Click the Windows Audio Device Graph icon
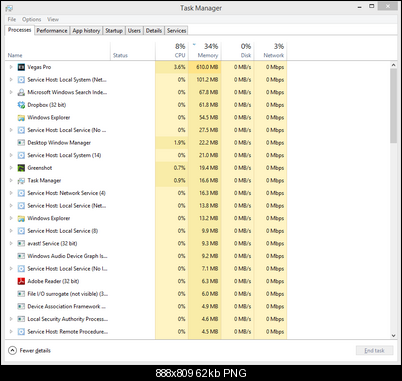 pyautogui.click(x=21, y=256)
